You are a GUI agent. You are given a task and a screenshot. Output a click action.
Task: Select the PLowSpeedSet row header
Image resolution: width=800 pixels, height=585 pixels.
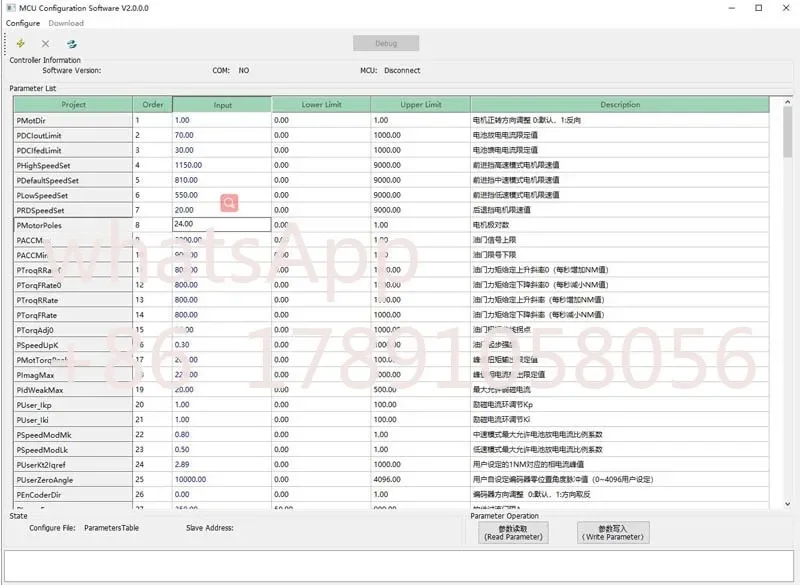pos(73,195)
